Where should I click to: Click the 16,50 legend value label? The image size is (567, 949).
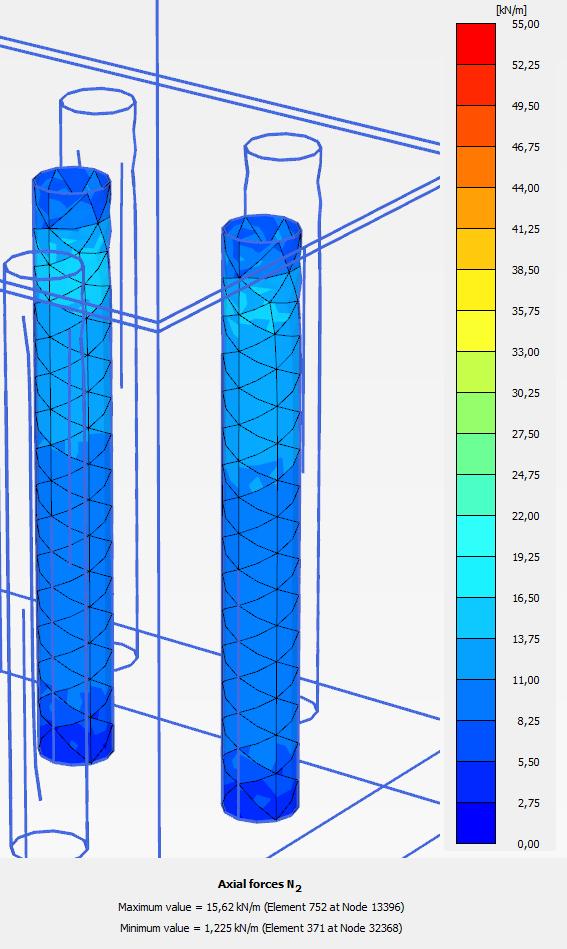click(x=525, y=598)
